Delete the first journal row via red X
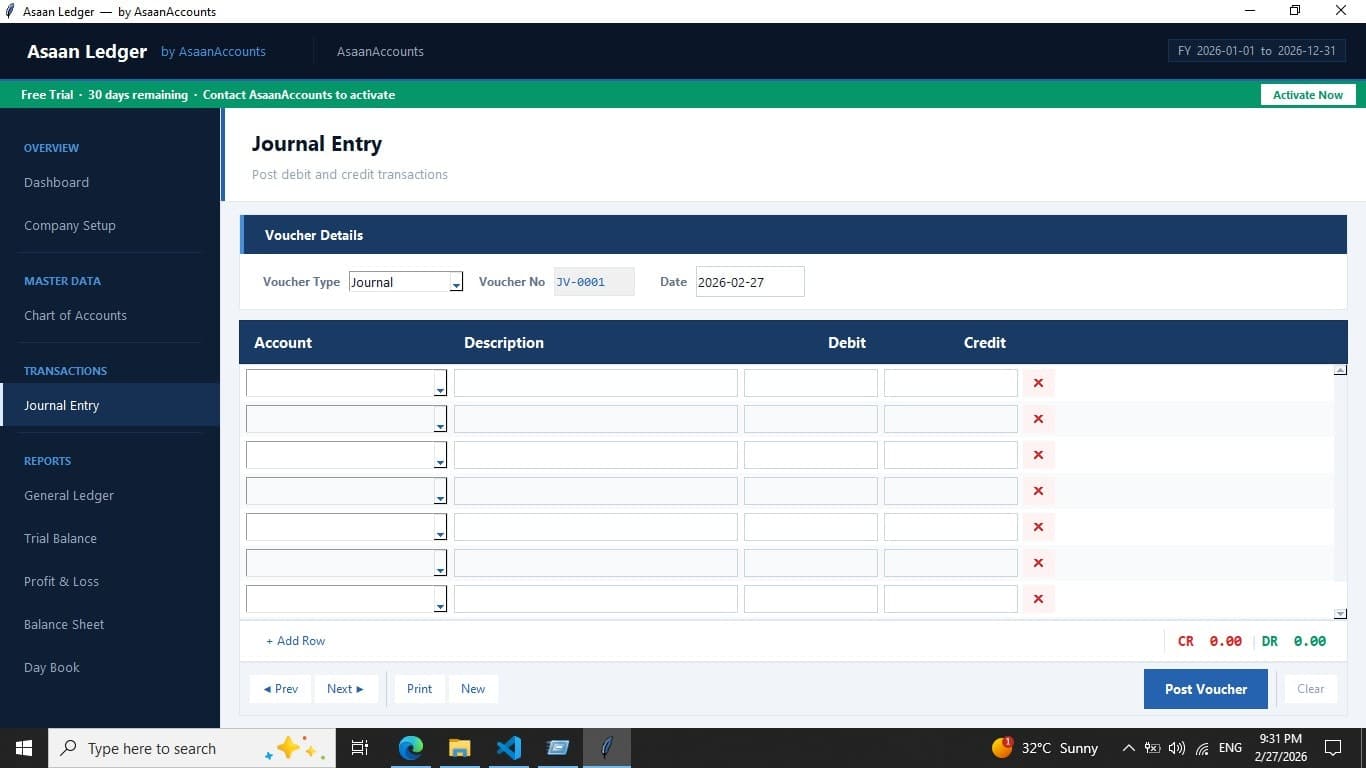This screenshot has width=1366, height=768. tap(1037, 382)
